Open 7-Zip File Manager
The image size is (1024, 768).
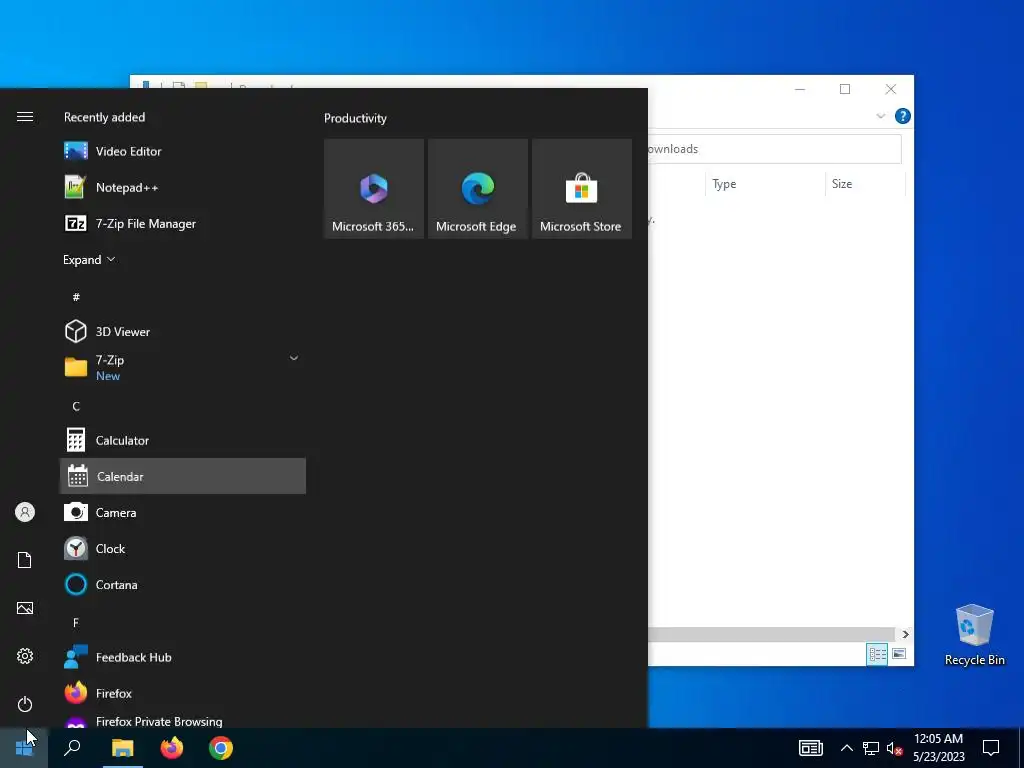183,223
